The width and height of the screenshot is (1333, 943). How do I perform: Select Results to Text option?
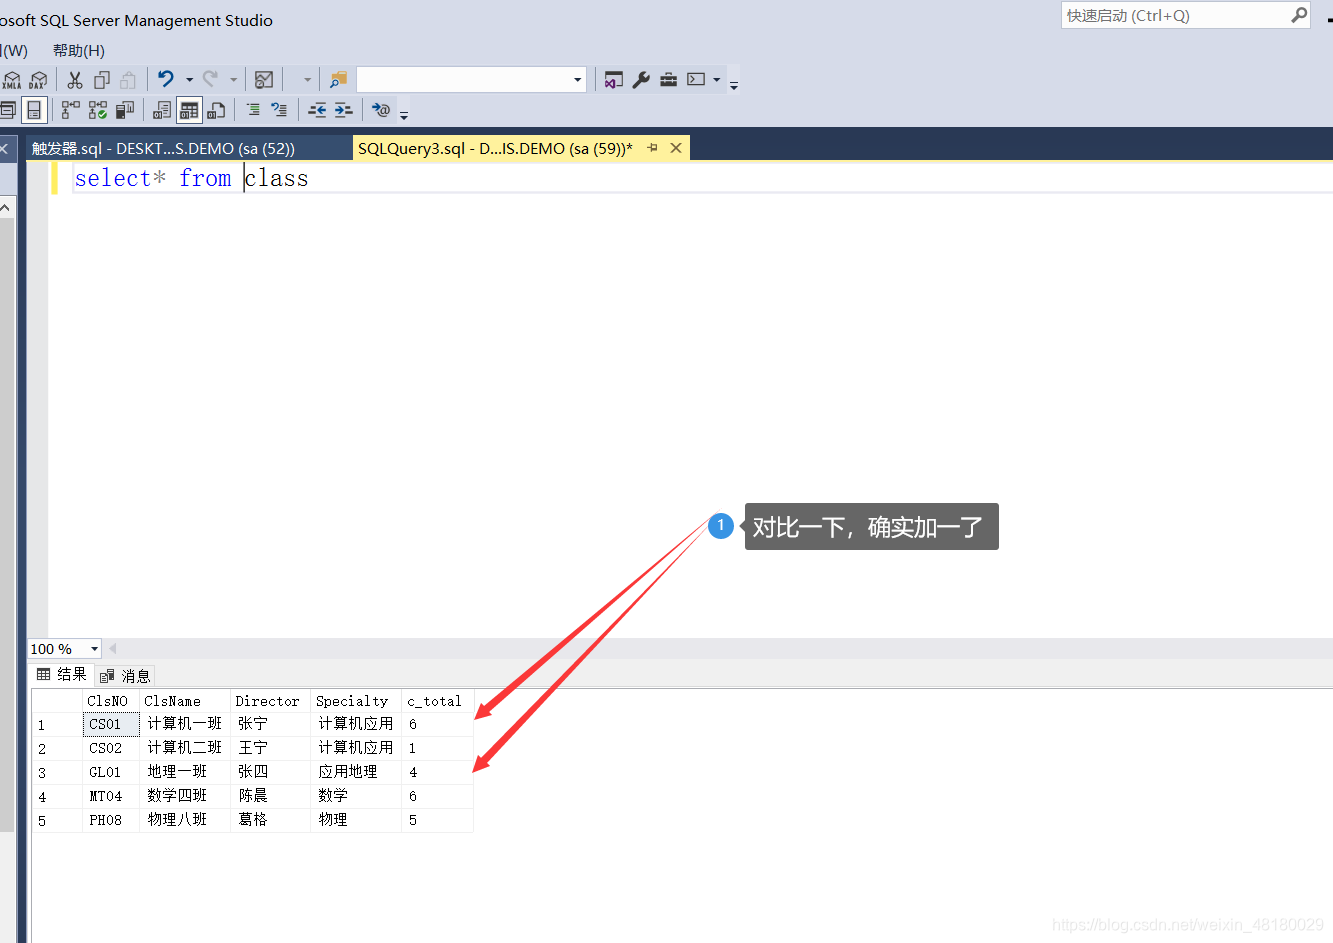162,110
